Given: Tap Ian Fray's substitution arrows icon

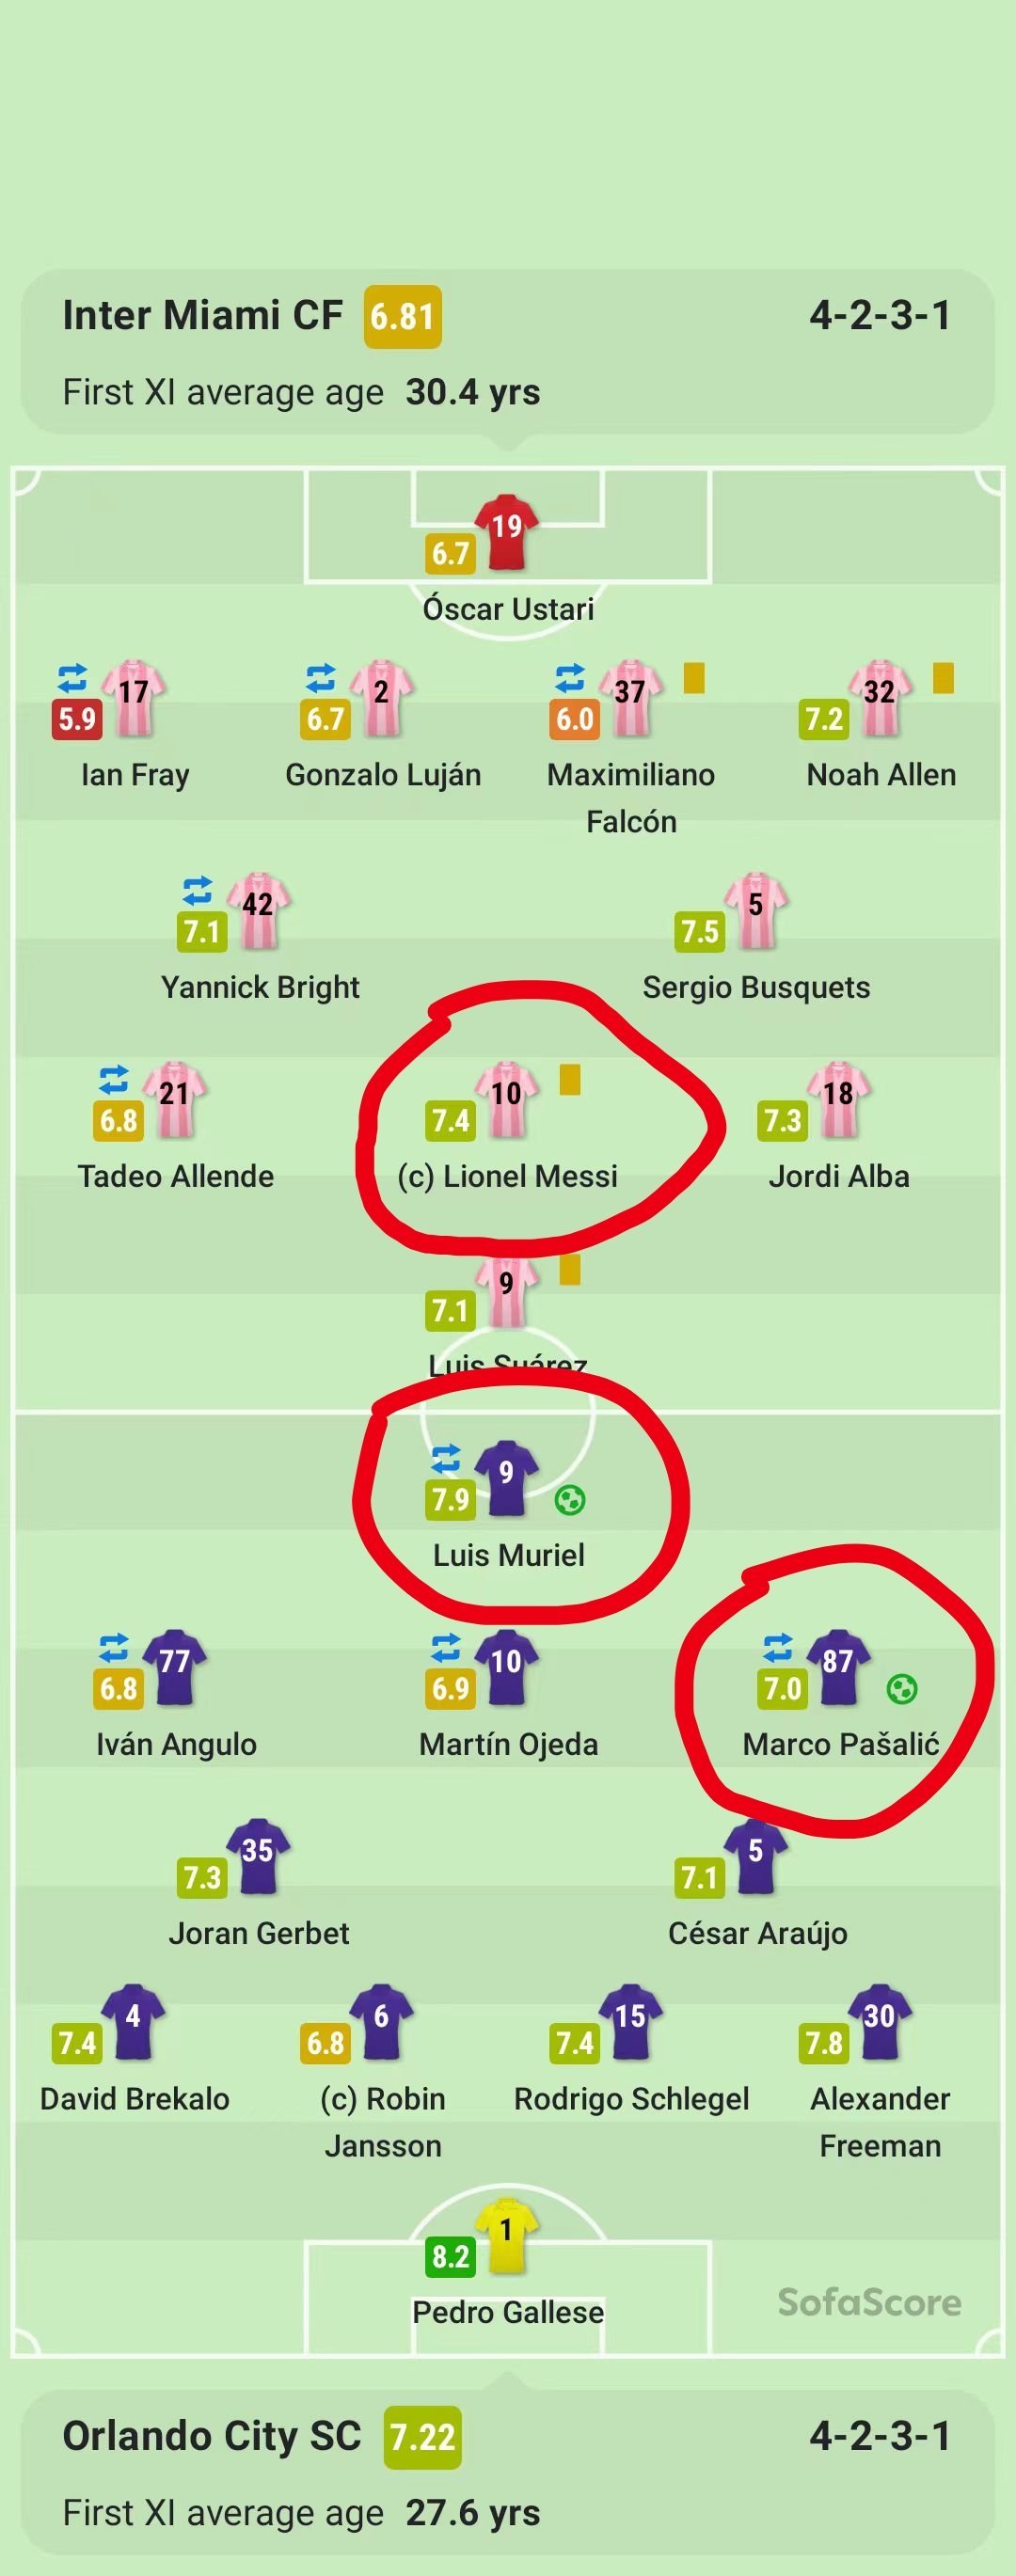Looking at the screenshot, I should pyautogui.click(x=72, y=678).
